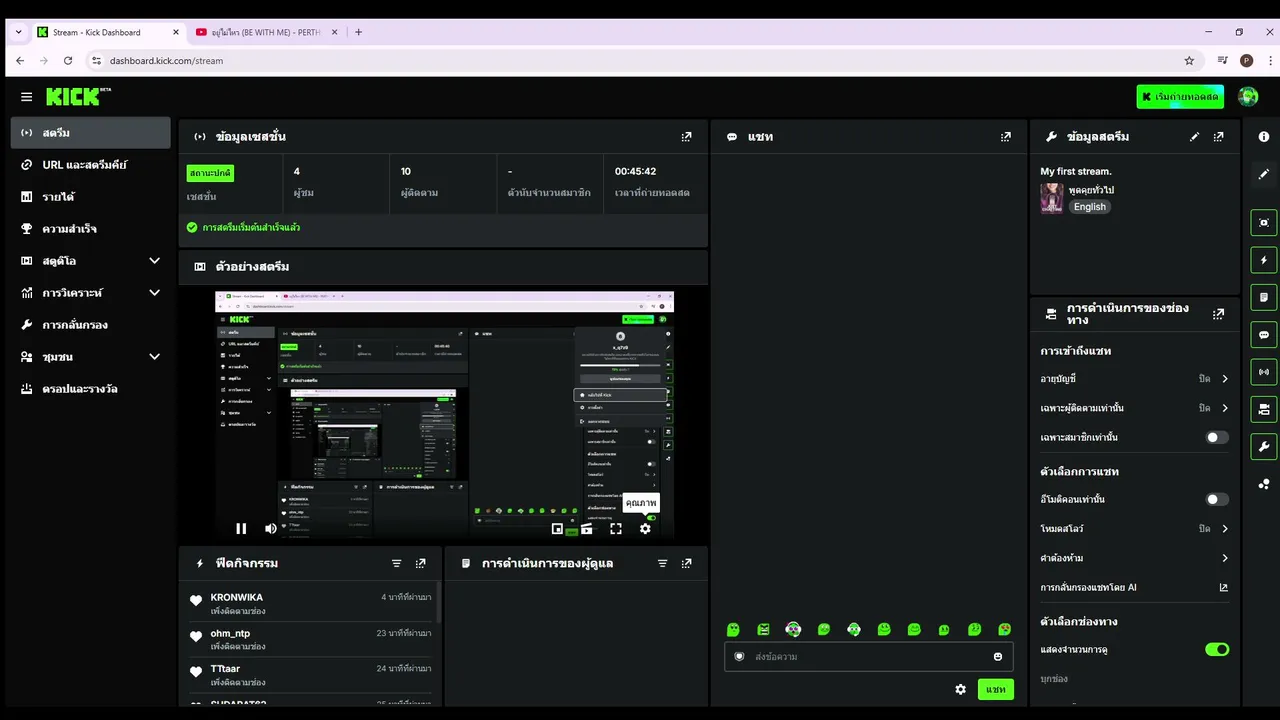Open the emoji picker in message box
1280x720 pixels.
(x=997, y=657)
